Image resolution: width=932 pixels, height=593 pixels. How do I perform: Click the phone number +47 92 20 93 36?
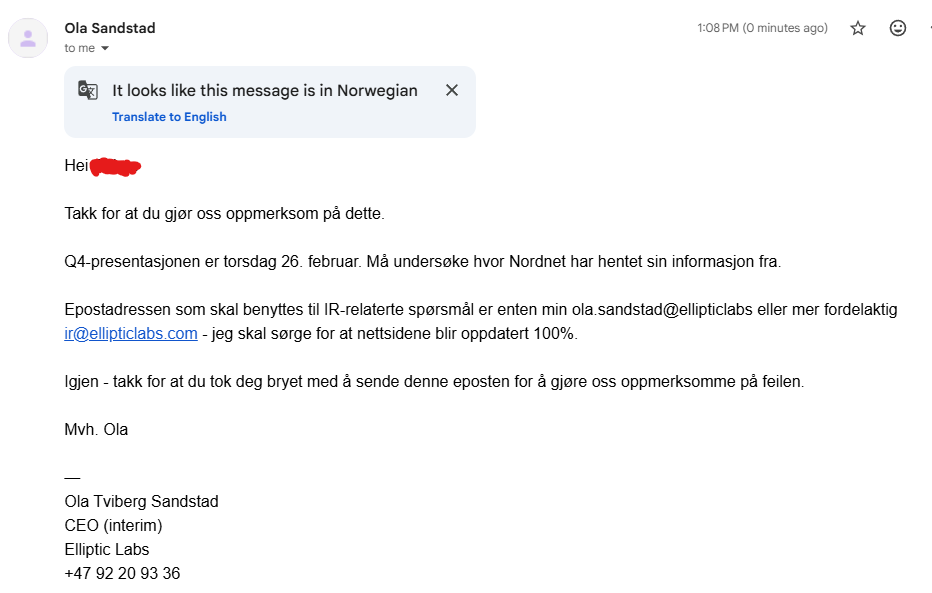click(122, 573)
